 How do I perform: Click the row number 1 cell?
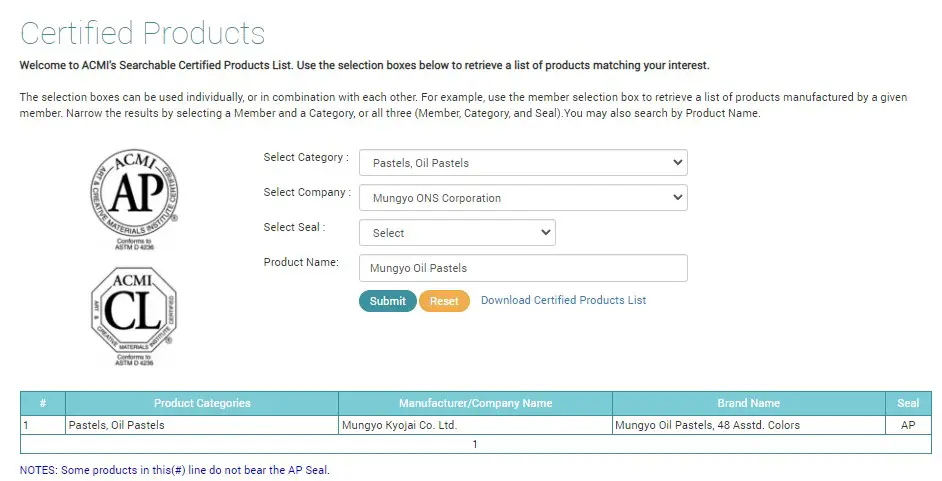tap(43, 425)
